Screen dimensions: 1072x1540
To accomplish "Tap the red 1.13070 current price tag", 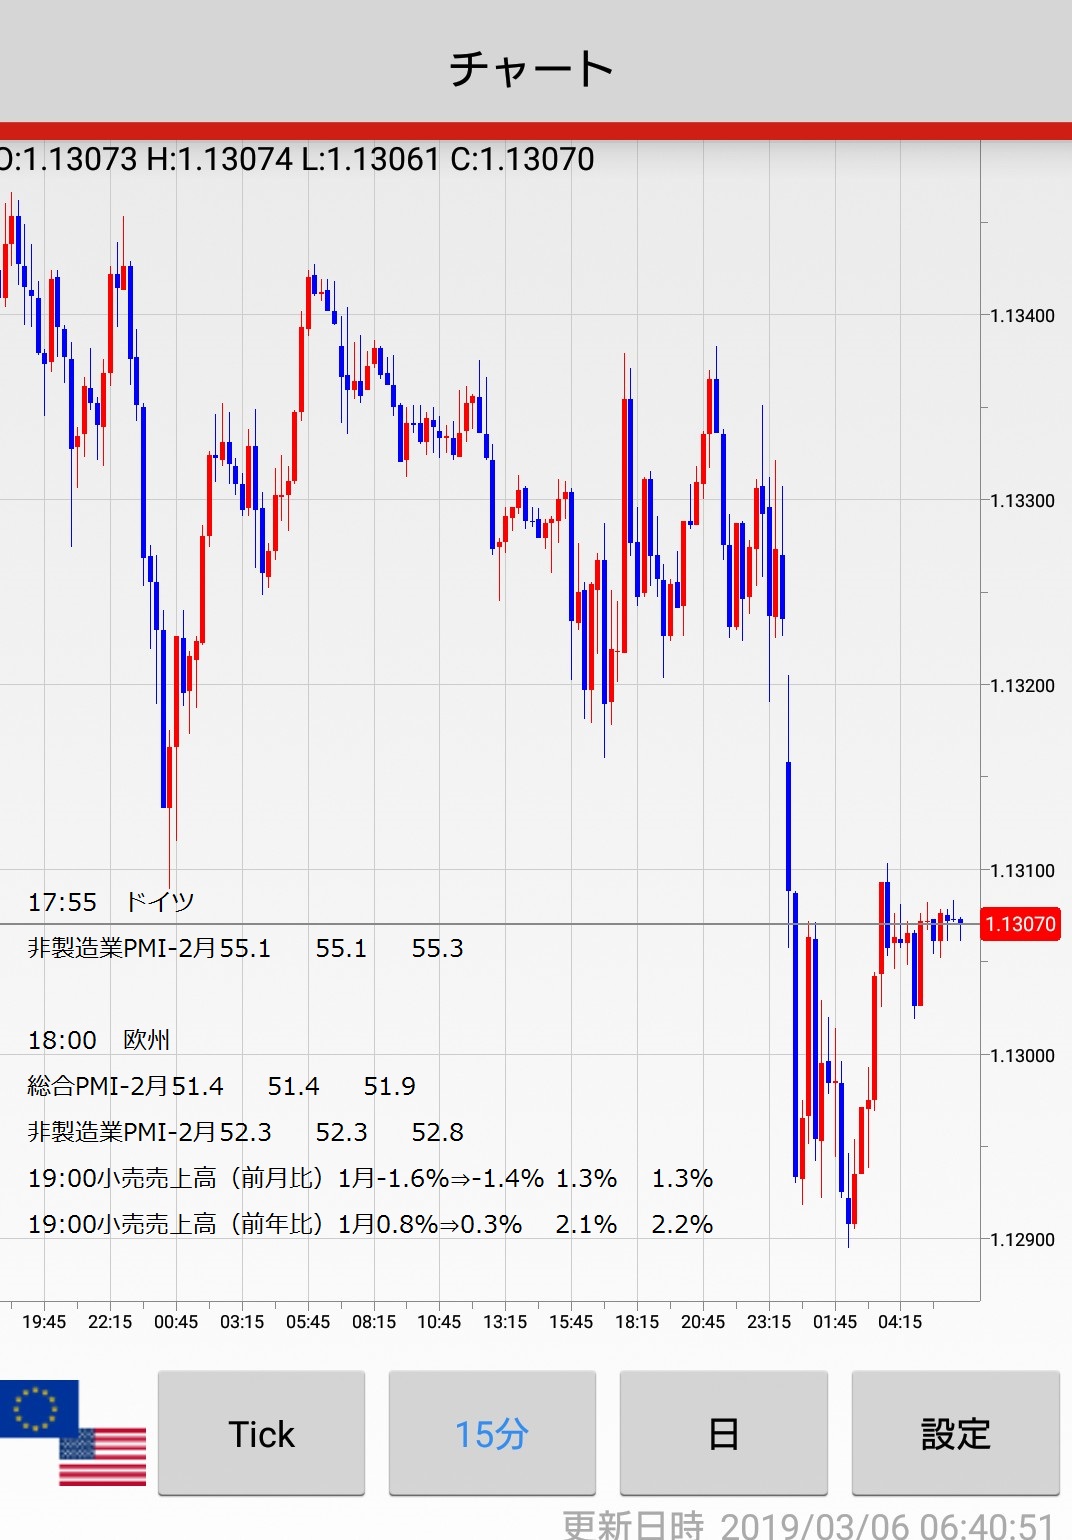I will click(1019, 924).
